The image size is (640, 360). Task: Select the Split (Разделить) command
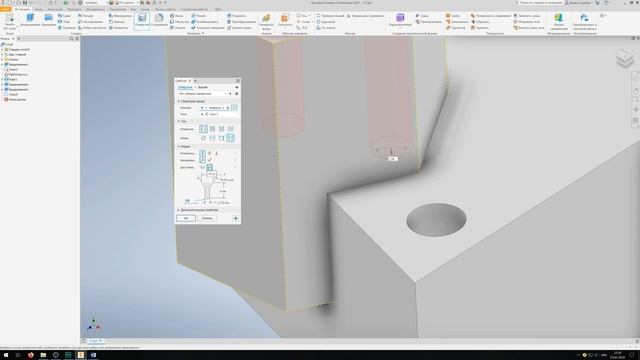click(237, 16)
